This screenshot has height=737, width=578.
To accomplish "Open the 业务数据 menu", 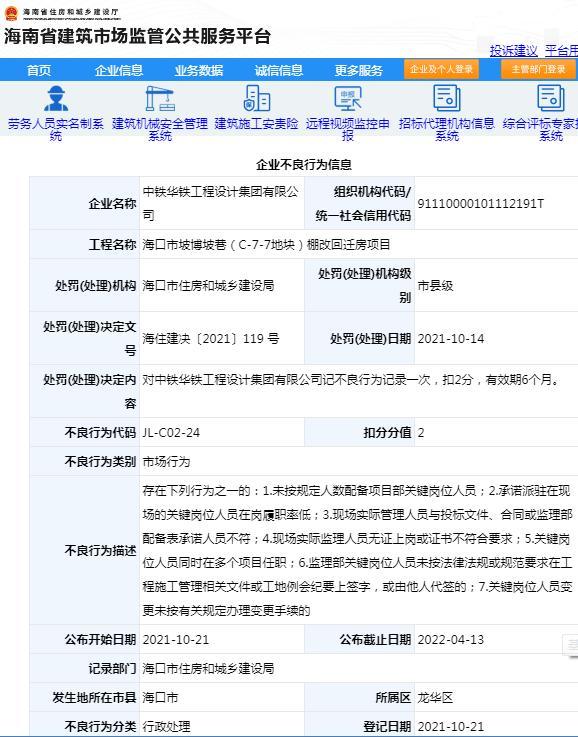I will click(x=199, y=70).
